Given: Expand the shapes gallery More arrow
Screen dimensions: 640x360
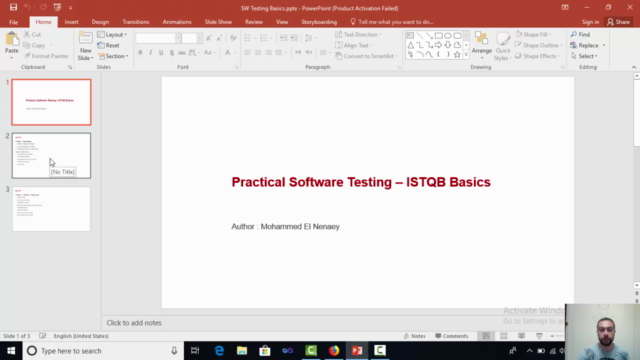Looking at the screenshot, I should point(466,54).
